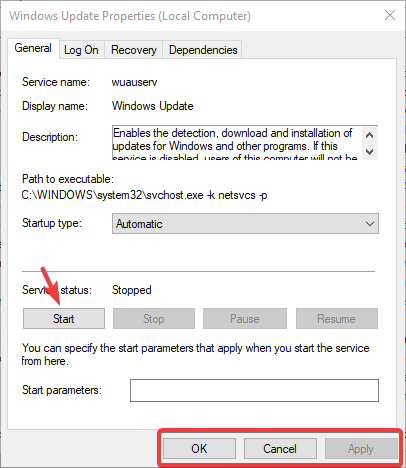This screenshot has height=468, width=406.
Task: Focus the Start parameters text field
Action: pyautogui.click(x=254, y=390)
